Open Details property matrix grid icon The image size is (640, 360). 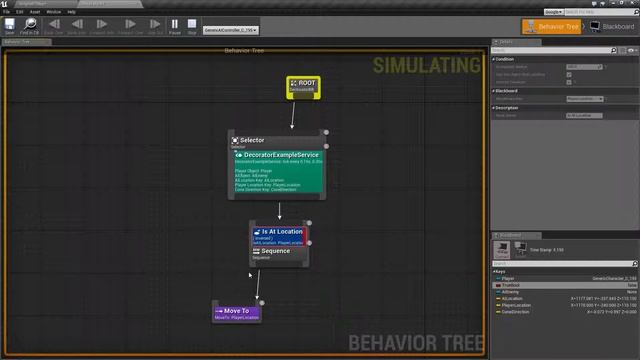click(x=622, y=50)
